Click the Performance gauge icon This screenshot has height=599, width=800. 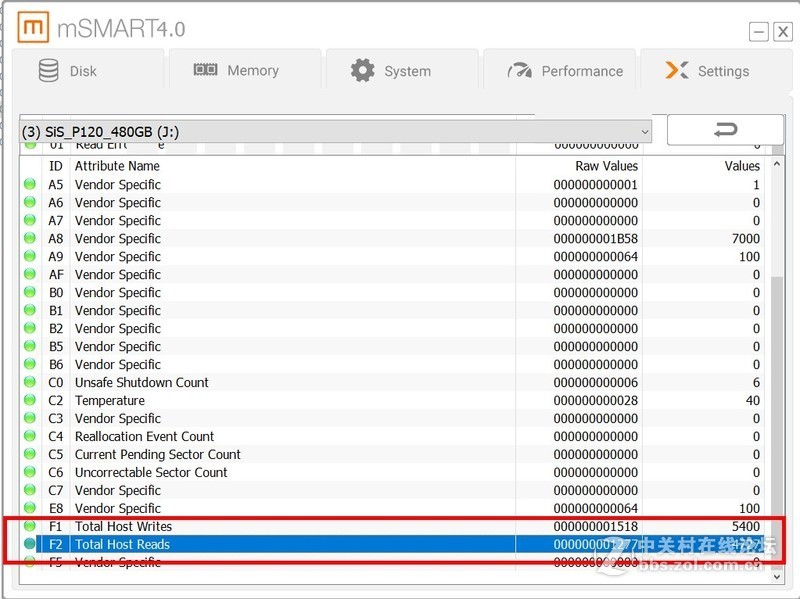(x=520, y=71)
